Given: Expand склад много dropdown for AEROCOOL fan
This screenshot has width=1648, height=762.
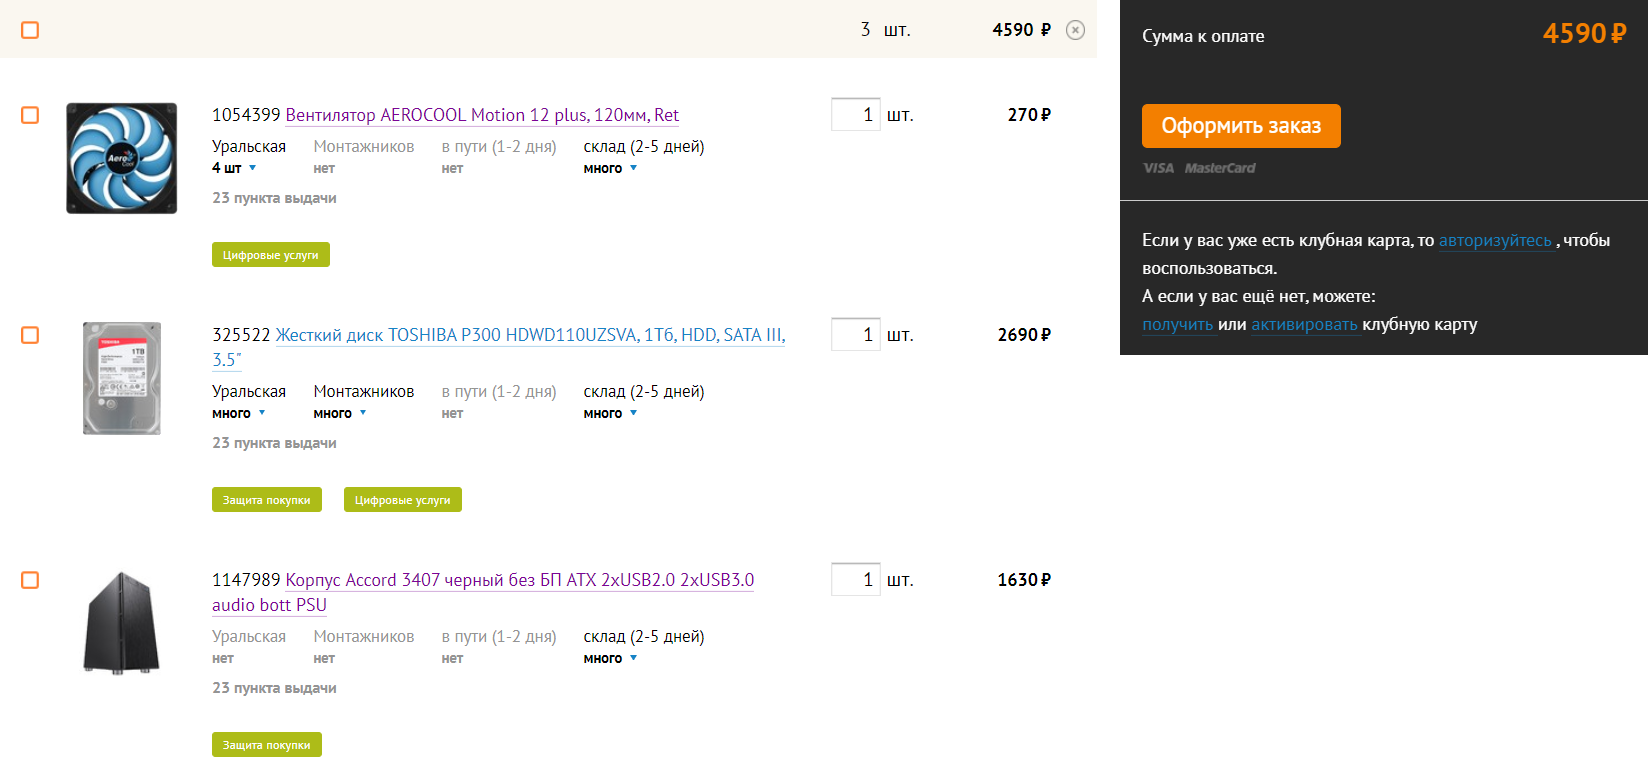Looking at the screenshot, I should point(610,168).
